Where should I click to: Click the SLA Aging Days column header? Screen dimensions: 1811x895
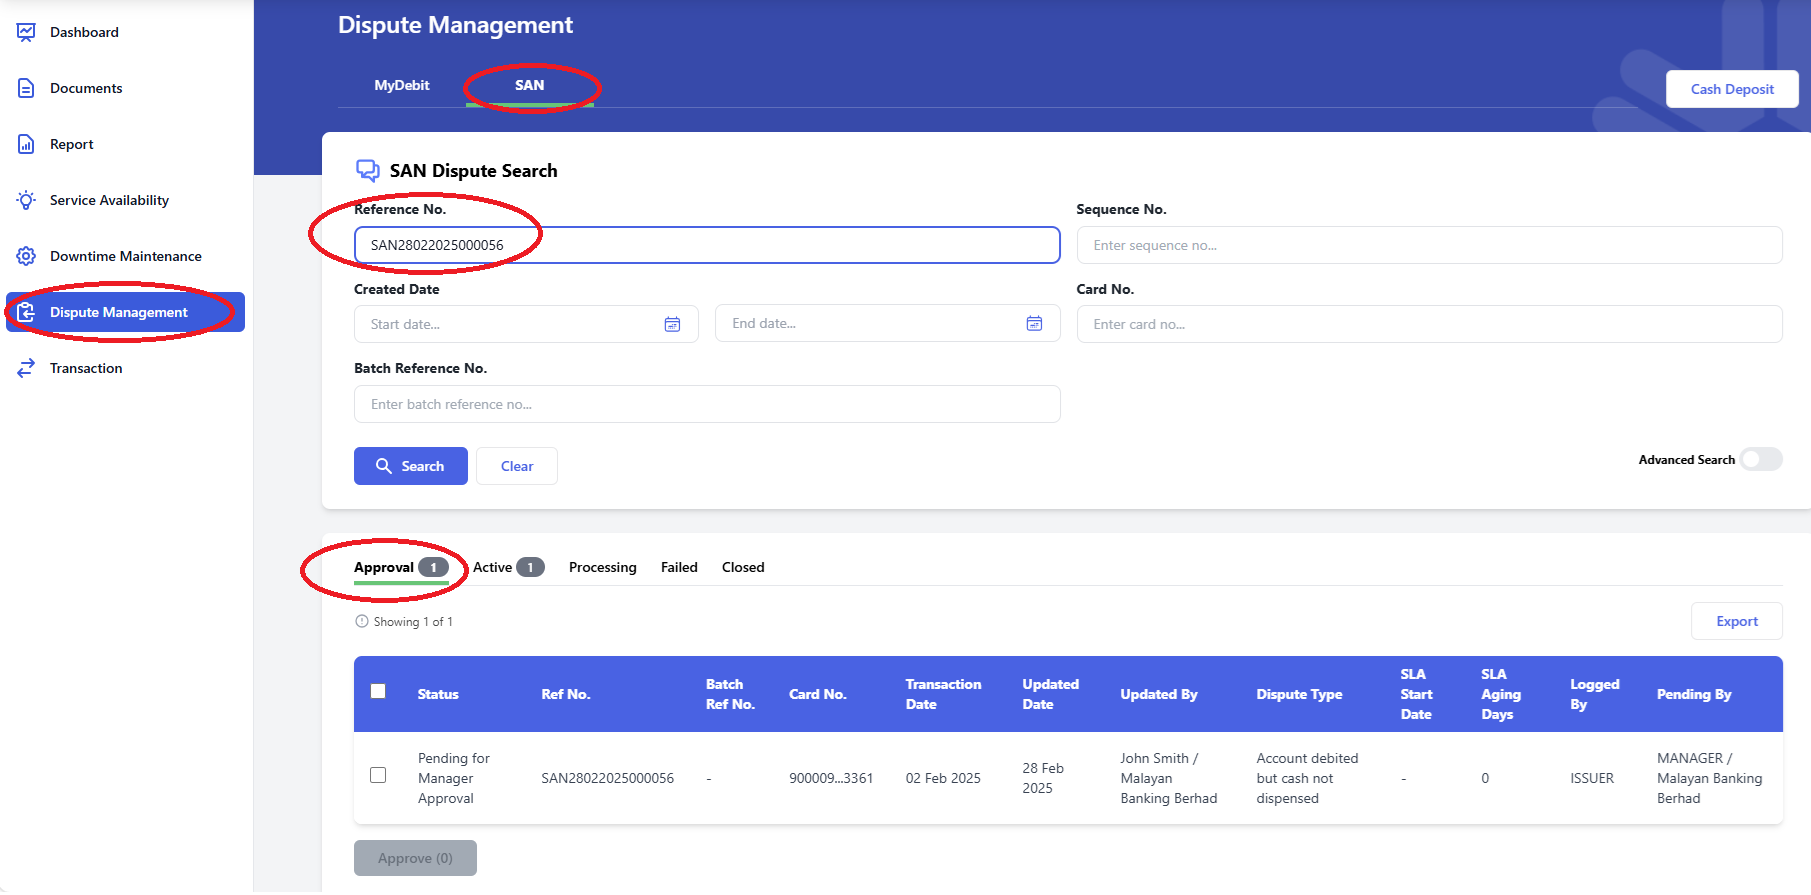click(x=1501, y=694)
